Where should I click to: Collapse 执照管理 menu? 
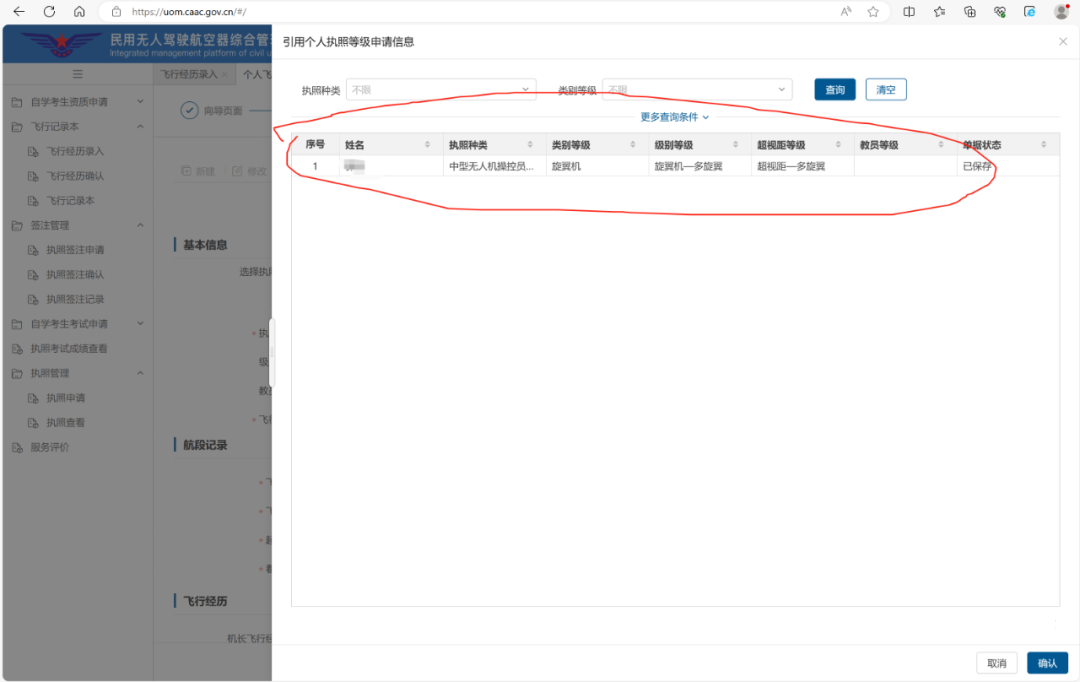click(78, 373)
